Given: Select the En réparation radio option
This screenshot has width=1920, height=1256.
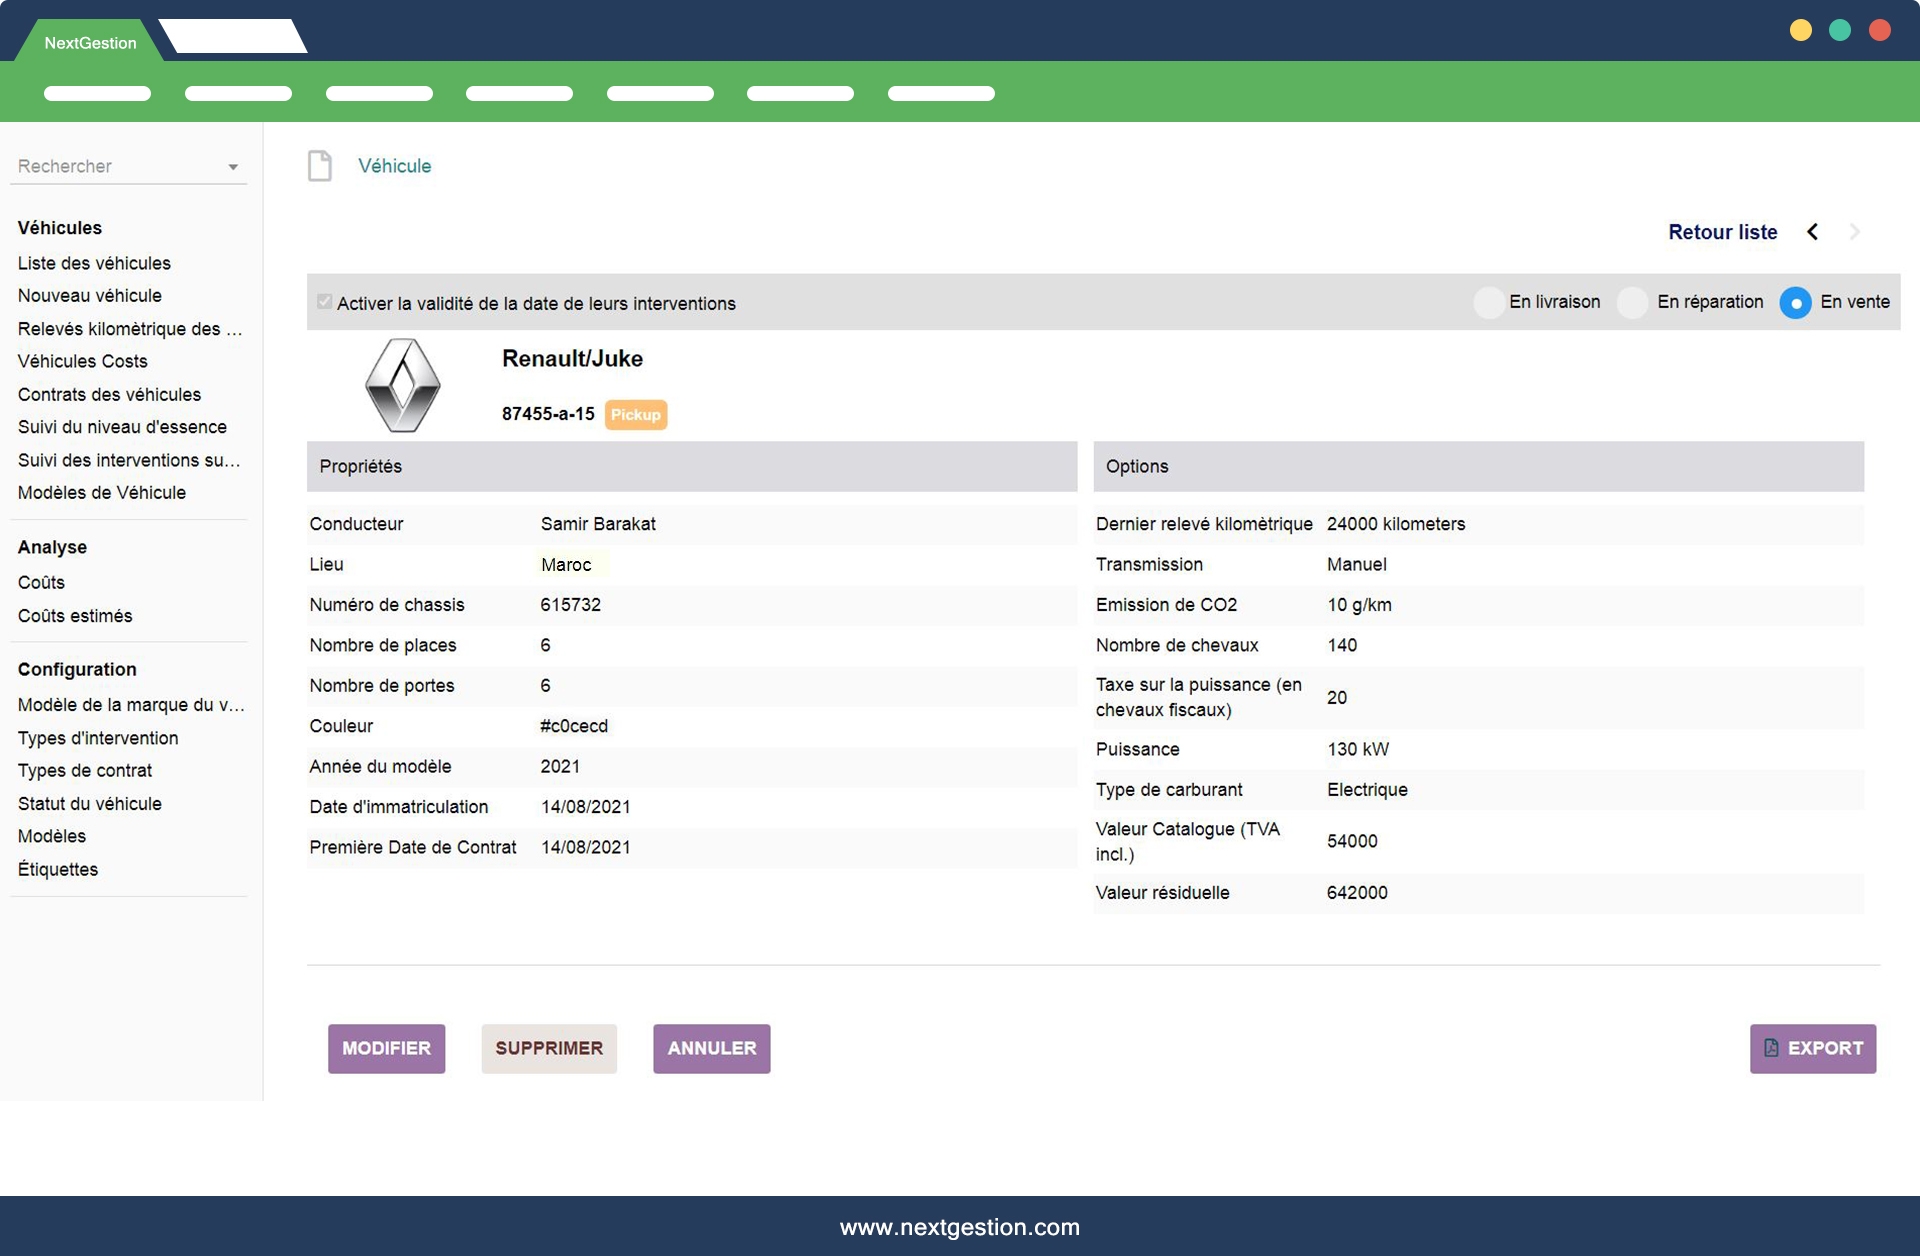Looking at the screenshot, I should [1633, 302].
